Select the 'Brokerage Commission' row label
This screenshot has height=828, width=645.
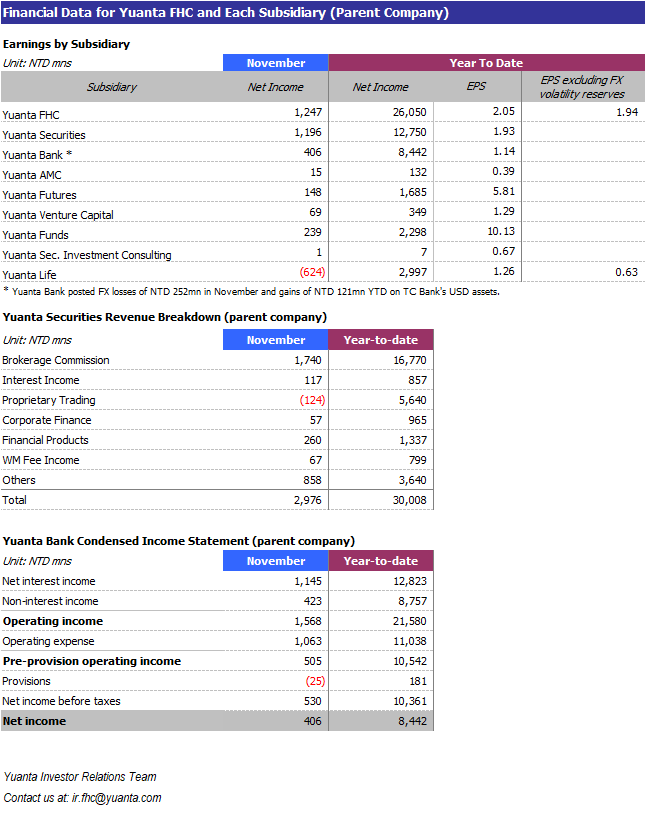click(55, 360)
